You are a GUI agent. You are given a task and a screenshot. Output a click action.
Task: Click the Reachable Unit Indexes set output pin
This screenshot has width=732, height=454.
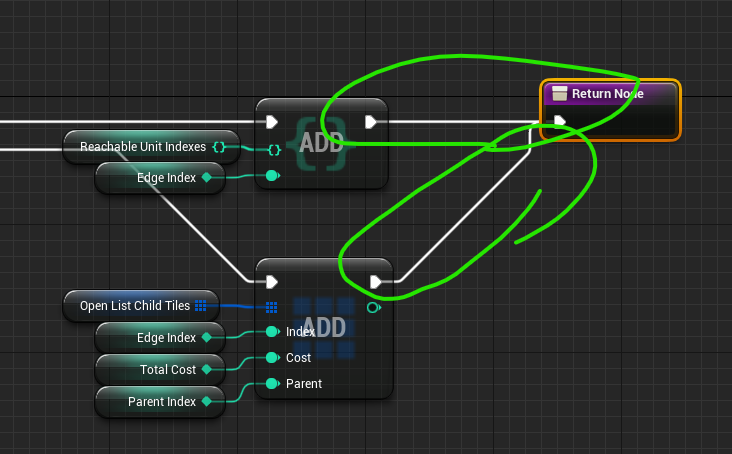pyautogui.click(x=218, y=147)
